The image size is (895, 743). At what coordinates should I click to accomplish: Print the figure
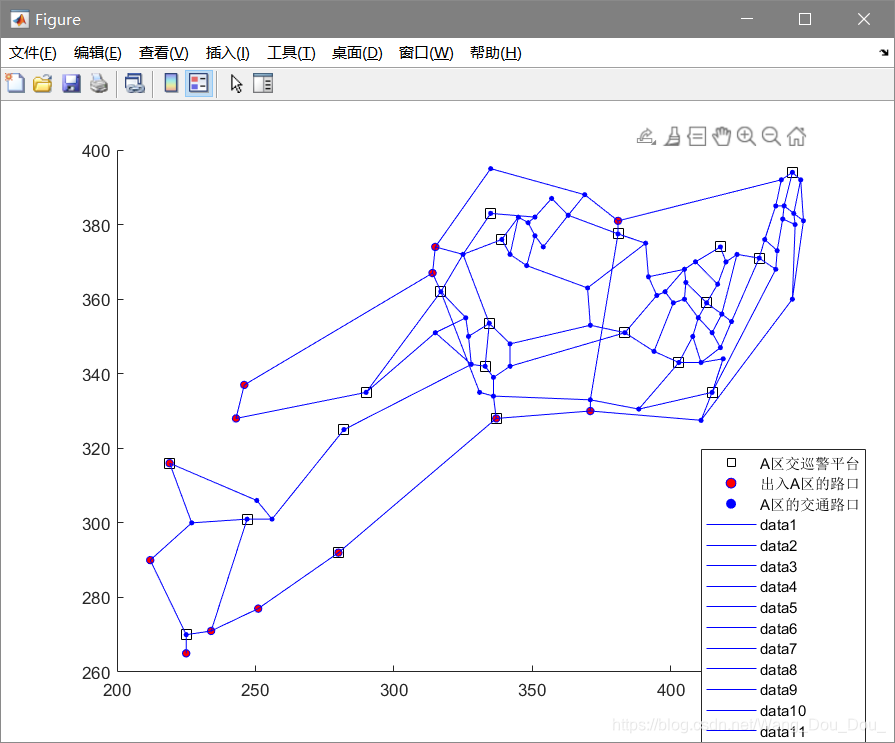(x=97, y=83)
